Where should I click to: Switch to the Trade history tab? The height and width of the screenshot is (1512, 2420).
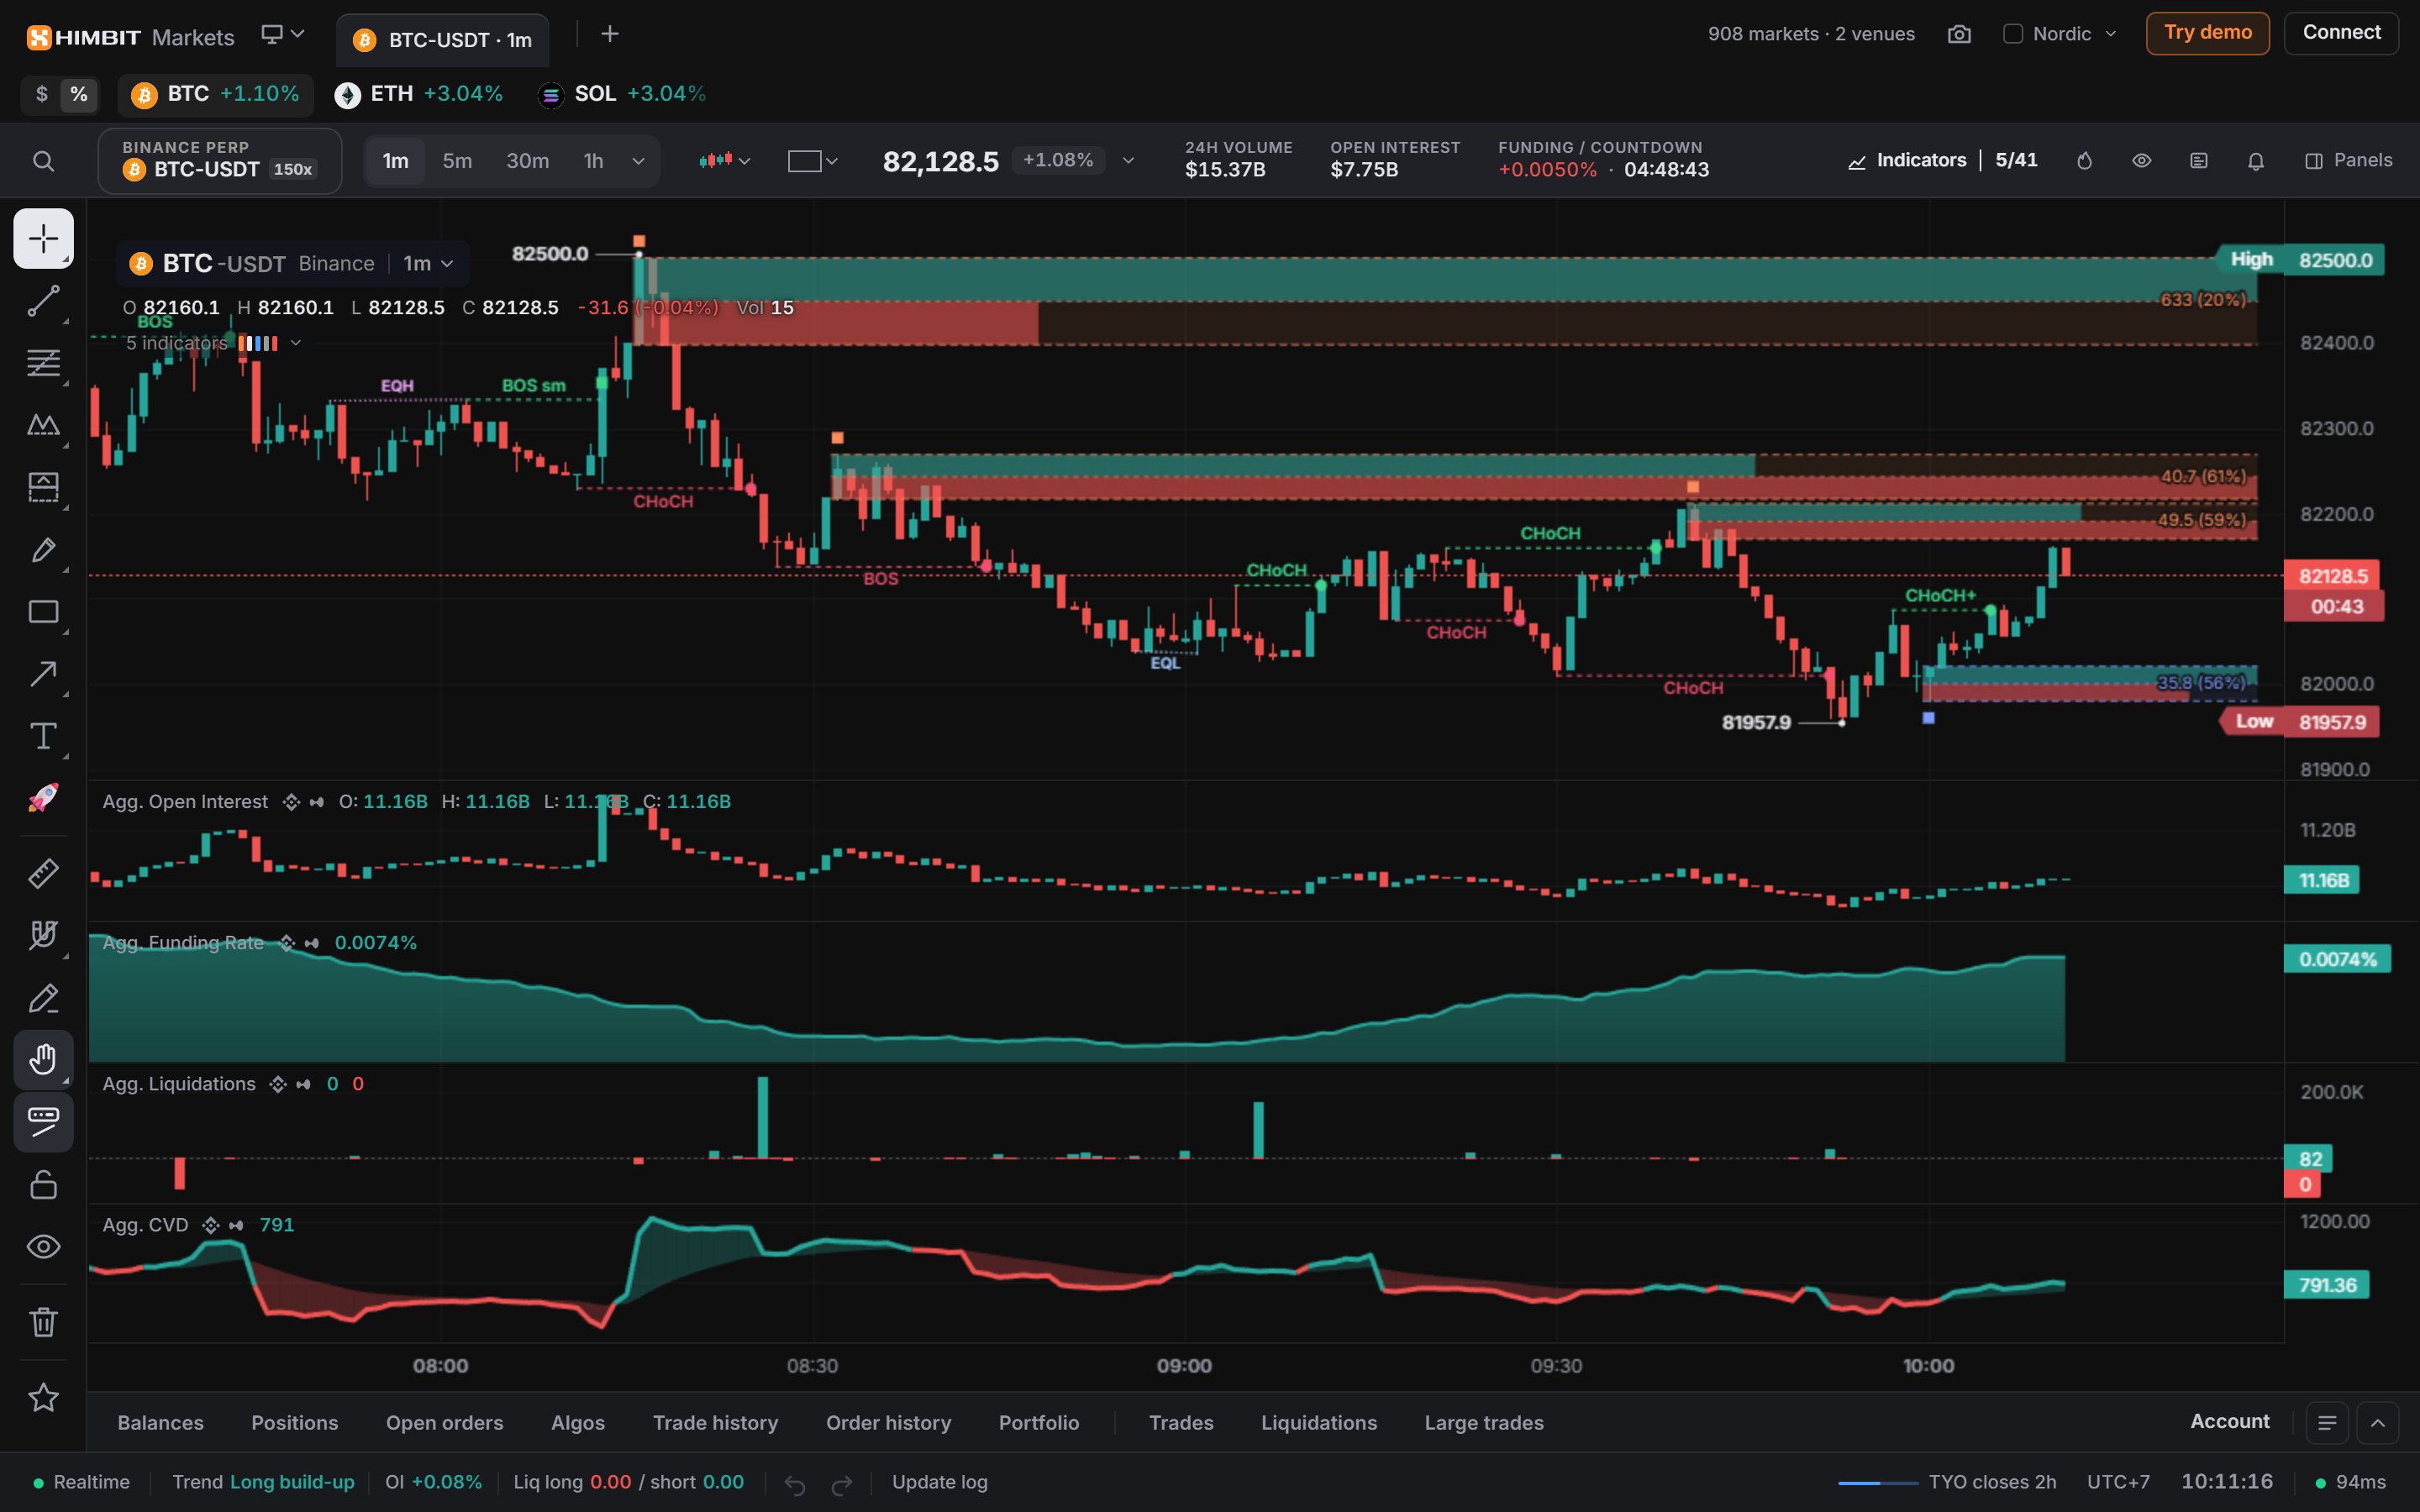click(715, 1422)
